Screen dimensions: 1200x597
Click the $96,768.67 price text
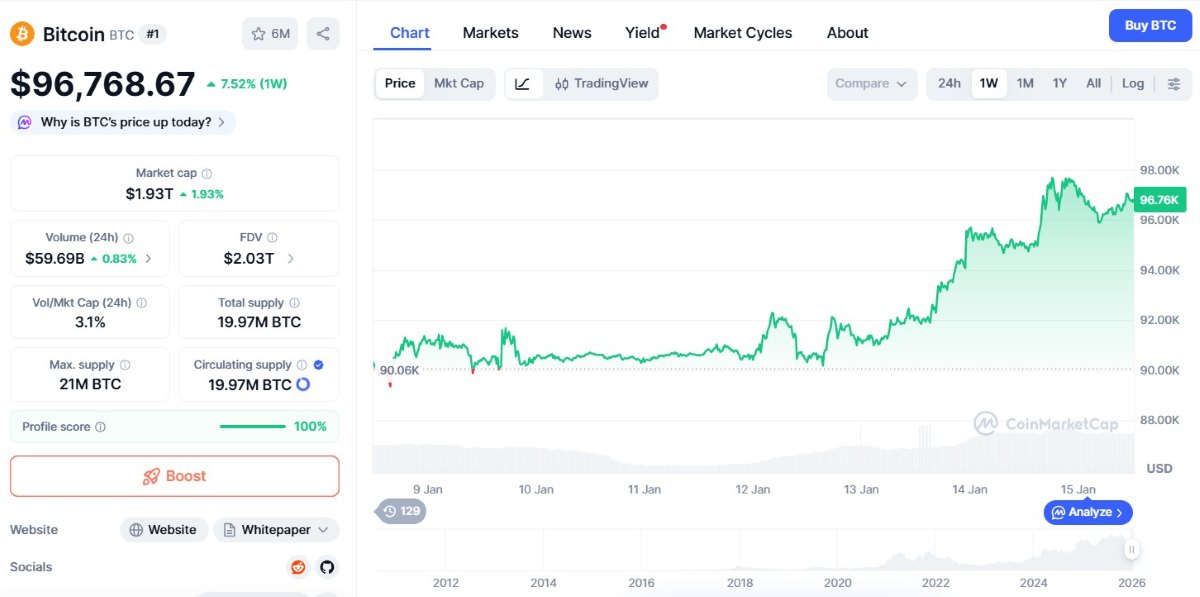pos(103,84)
